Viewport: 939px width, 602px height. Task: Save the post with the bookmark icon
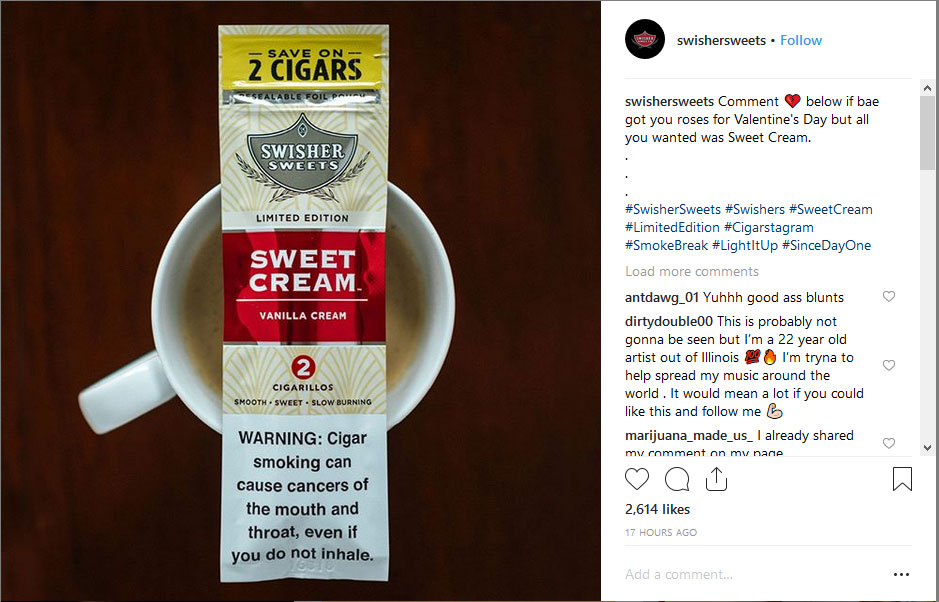click(x=902, y=479)
